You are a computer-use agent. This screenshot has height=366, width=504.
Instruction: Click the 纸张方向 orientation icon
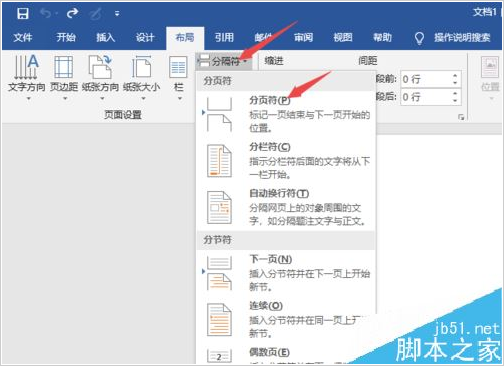pos(100,67)
